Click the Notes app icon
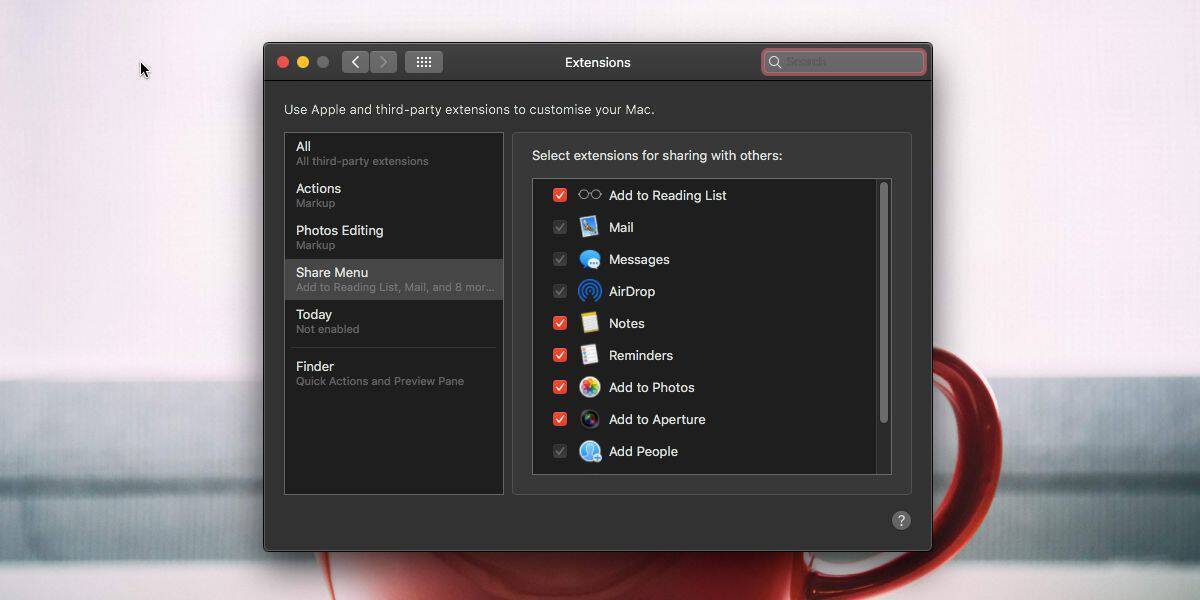The width and height of the screenshot is (1200, 600). click(x=590, y=323)
